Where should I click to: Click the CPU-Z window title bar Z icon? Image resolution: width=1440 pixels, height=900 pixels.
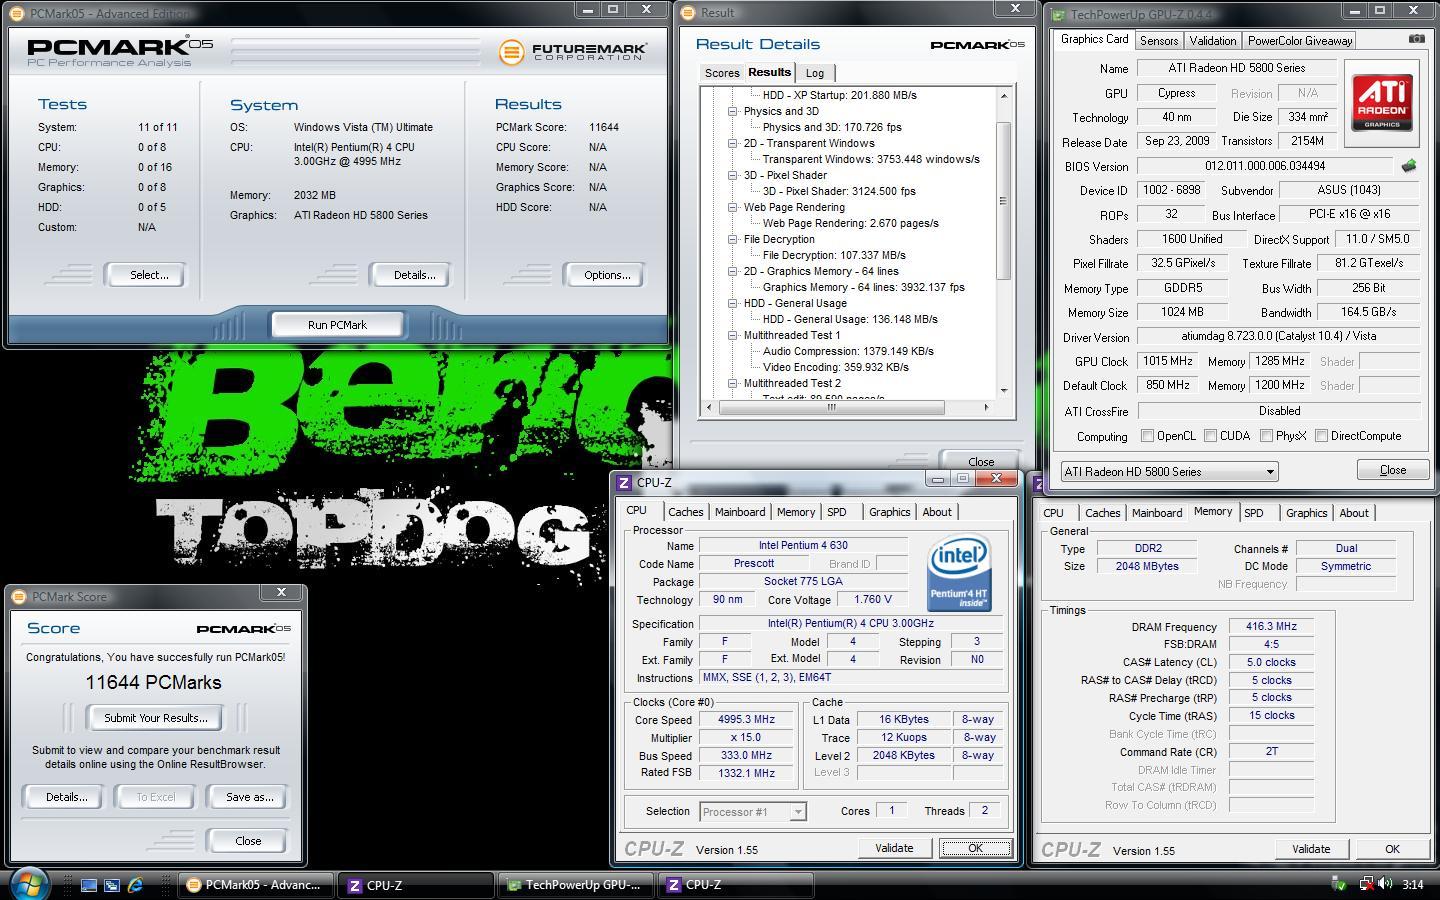click(x=624, y=482)
